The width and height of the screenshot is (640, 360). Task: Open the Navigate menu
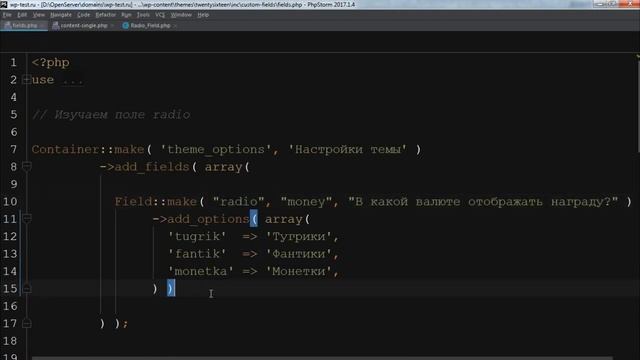tap(61, 15)
